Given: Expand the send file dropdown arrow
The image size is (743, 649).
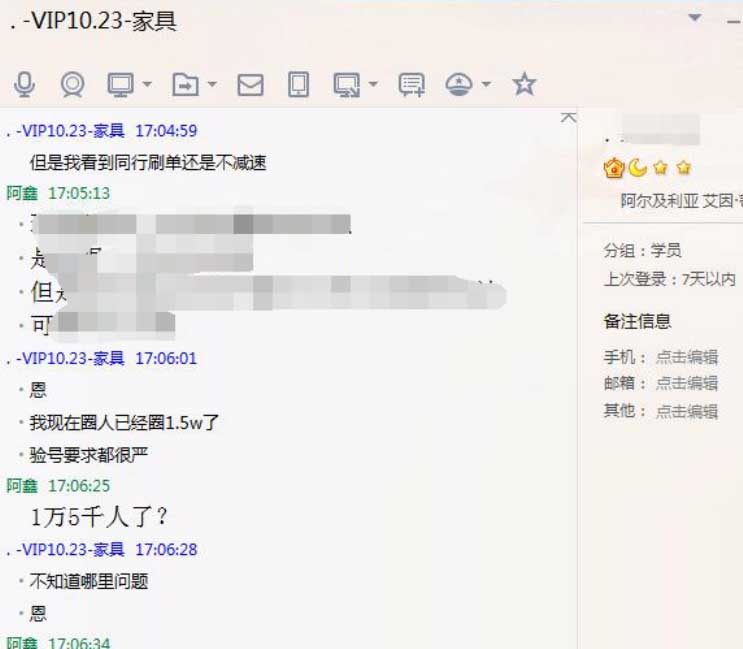Looking at the screenshot, I should [x=212, y=84].
